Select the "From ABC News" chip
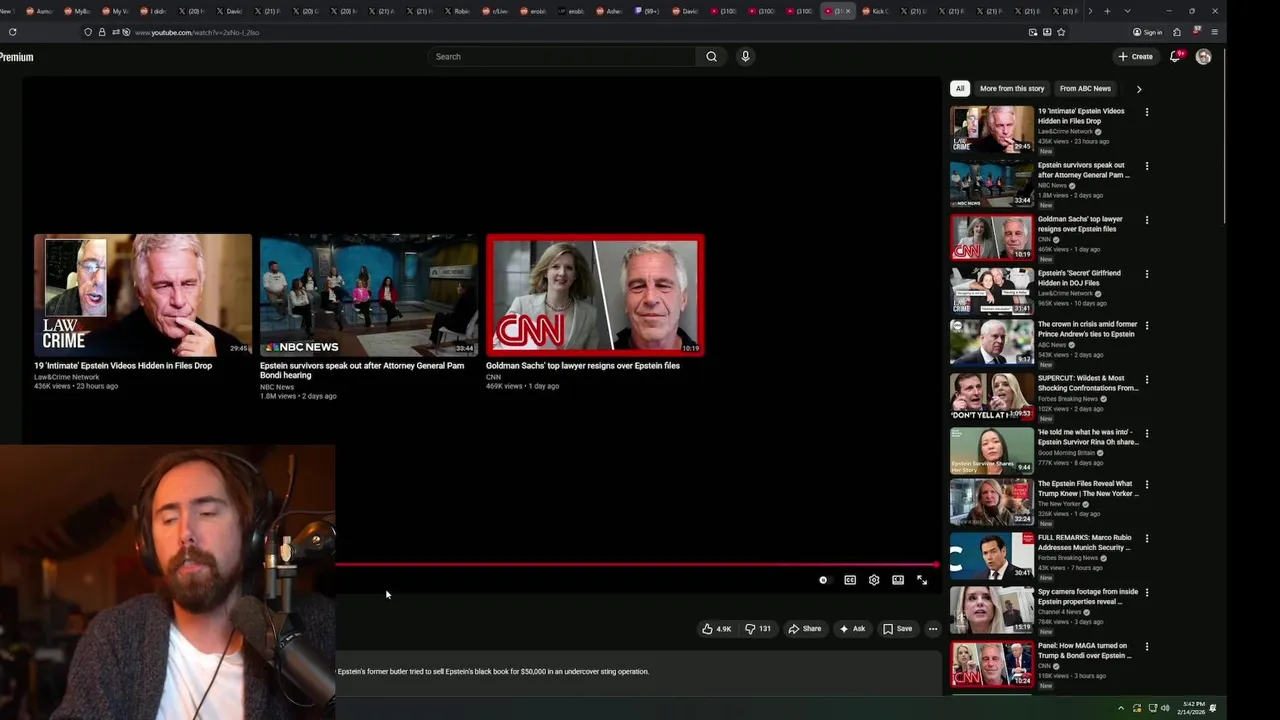Image resolution: width=1280 pixels, height=720 pixels. click(1085, 89)
